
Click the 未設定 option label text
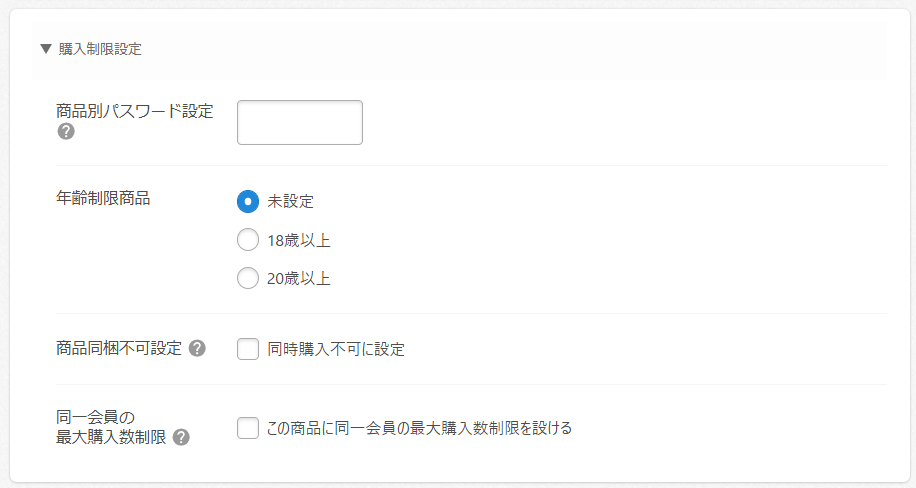click(291, 201)
